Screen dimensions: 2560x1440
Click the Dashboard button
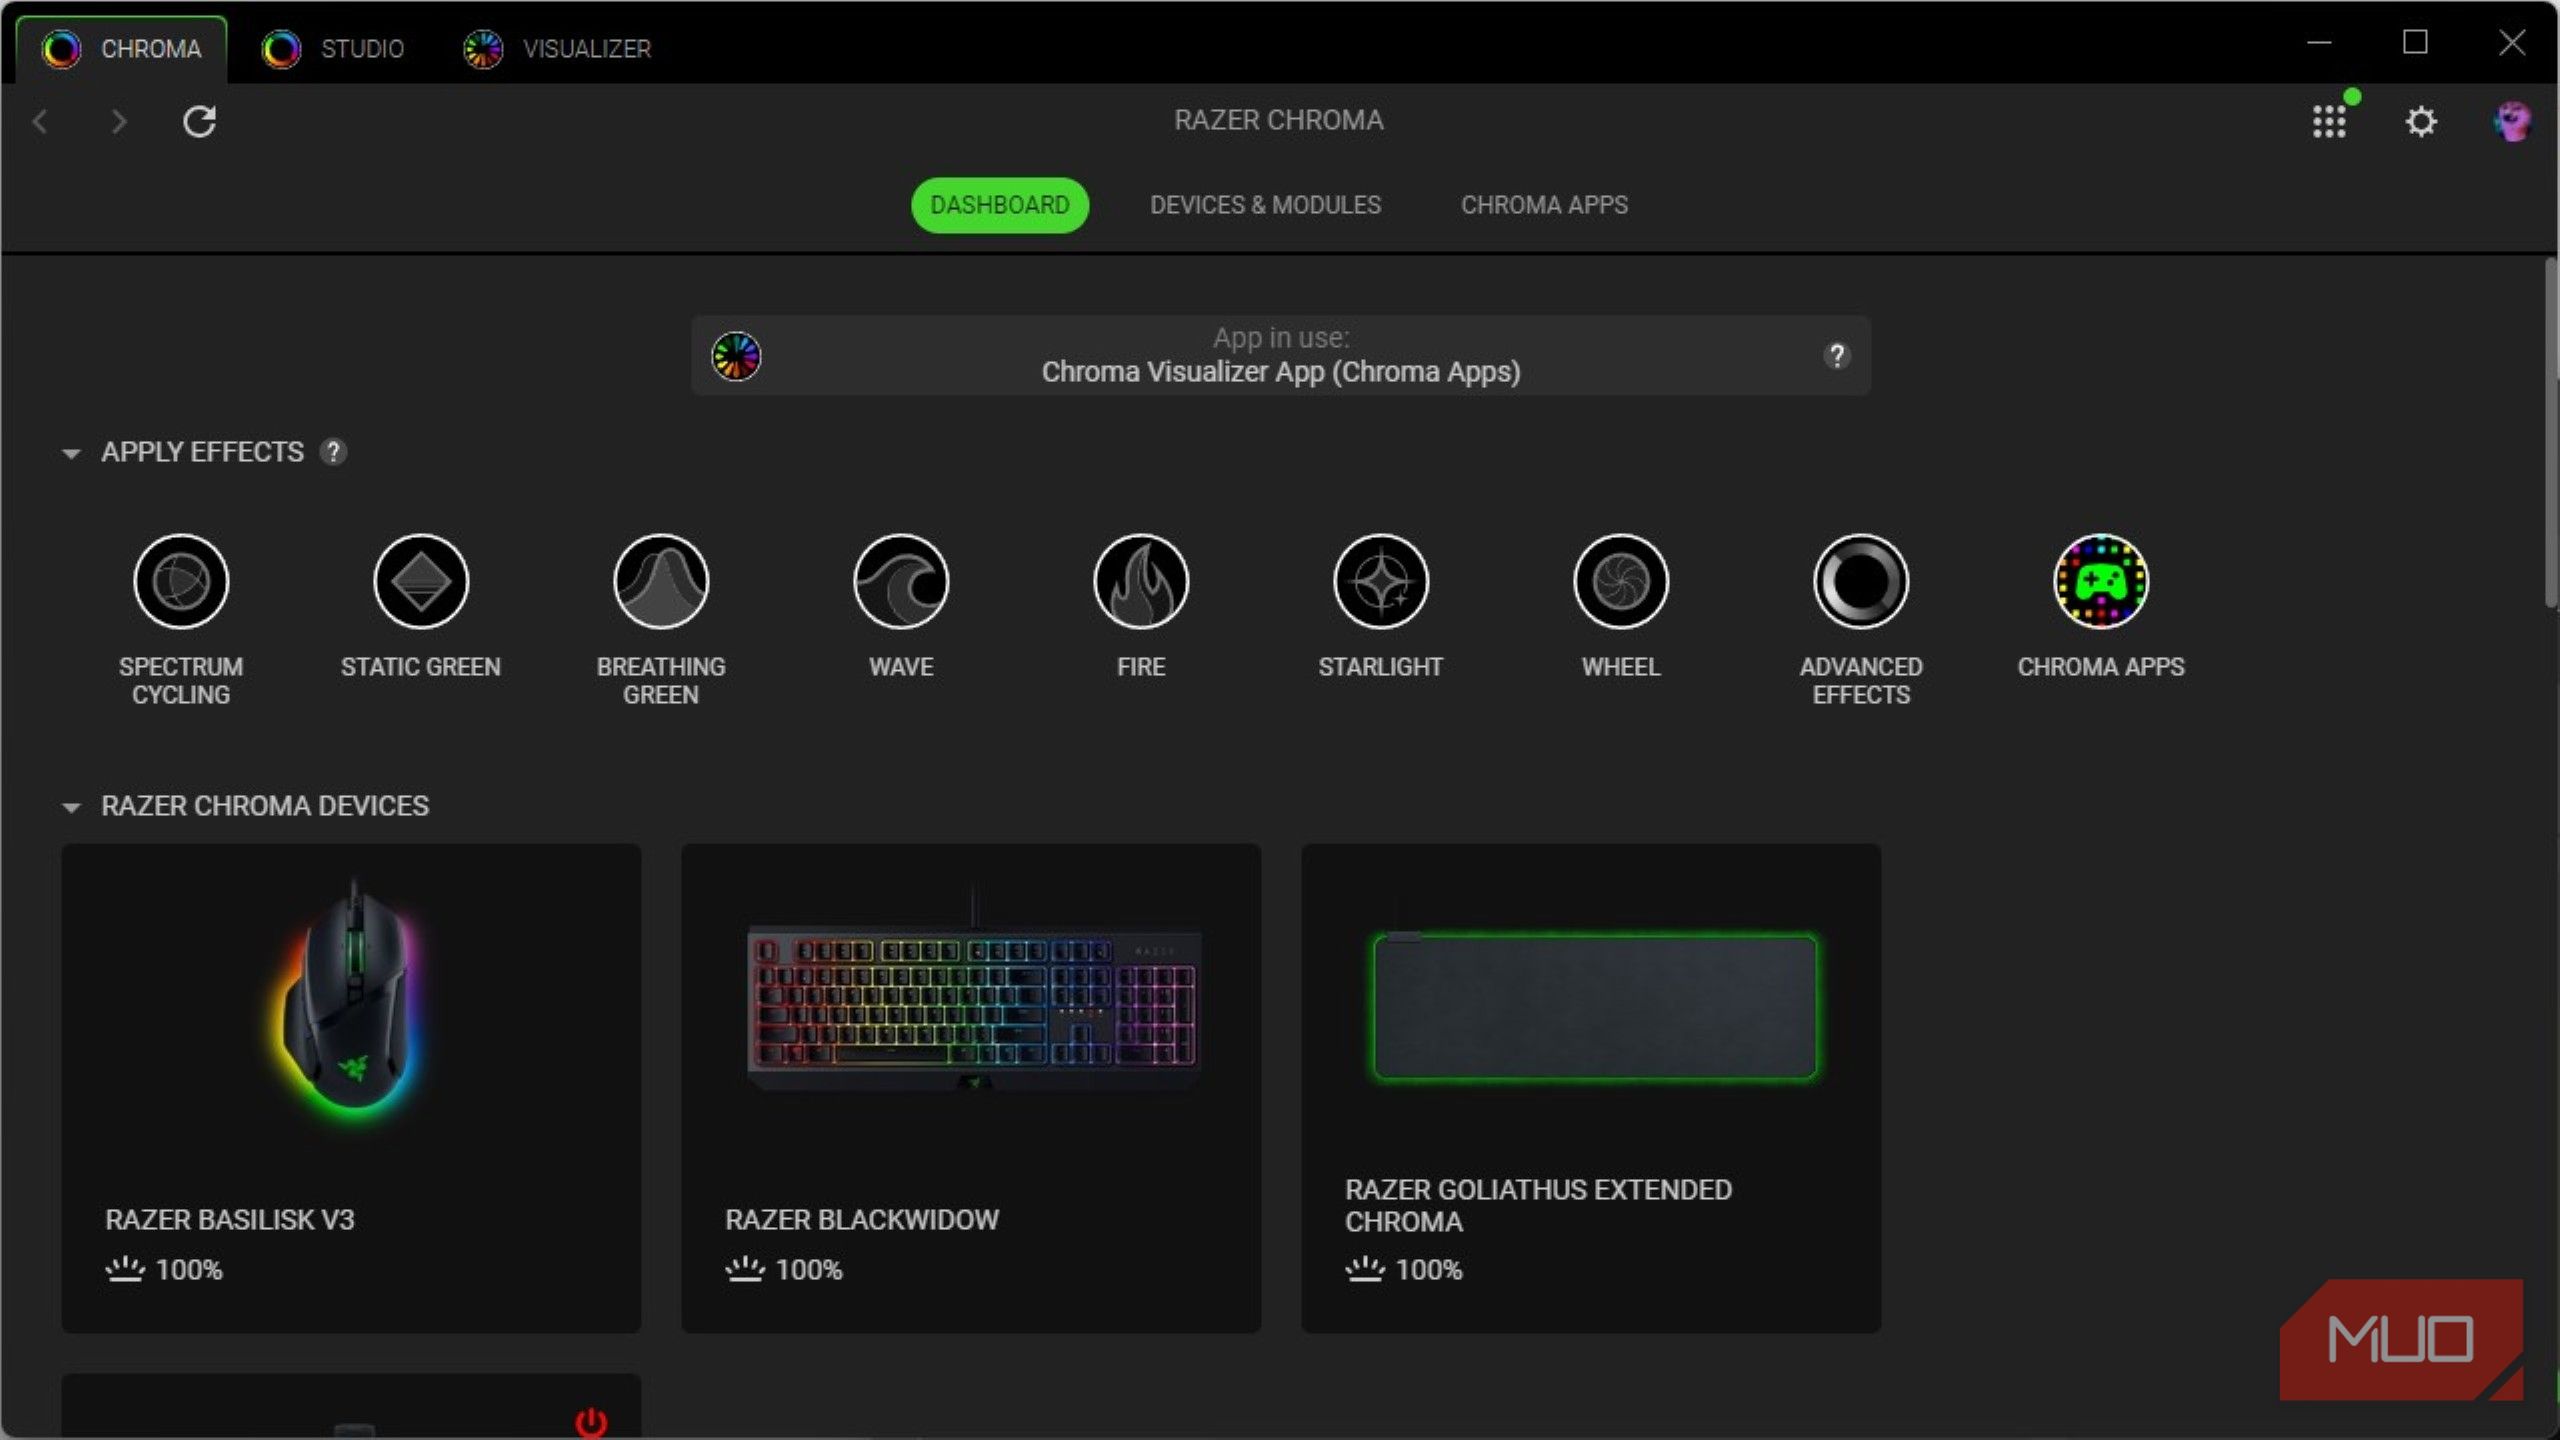[x=1000, y=205]
